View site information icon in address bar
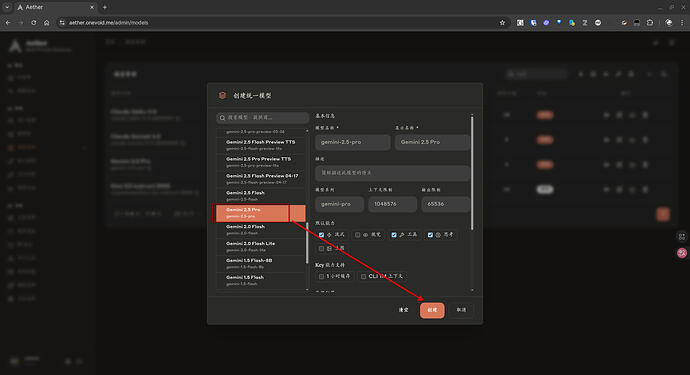 (62, 22)
